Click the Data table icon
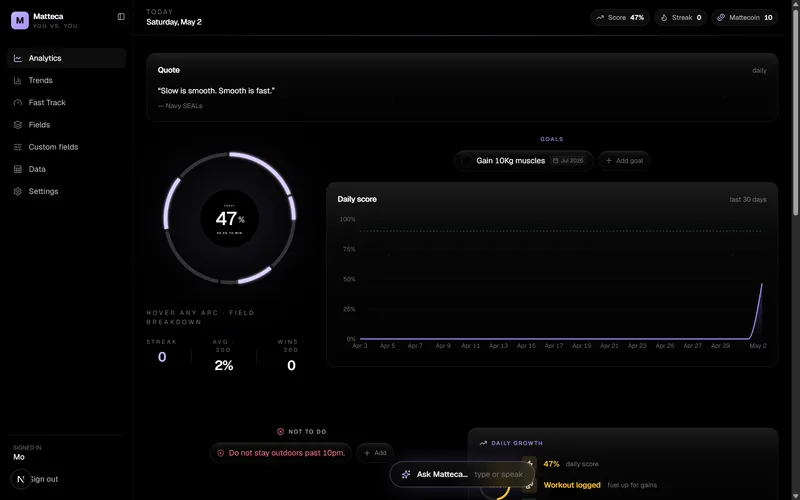Viewport: 800px width, 500px height. (18, 169)
